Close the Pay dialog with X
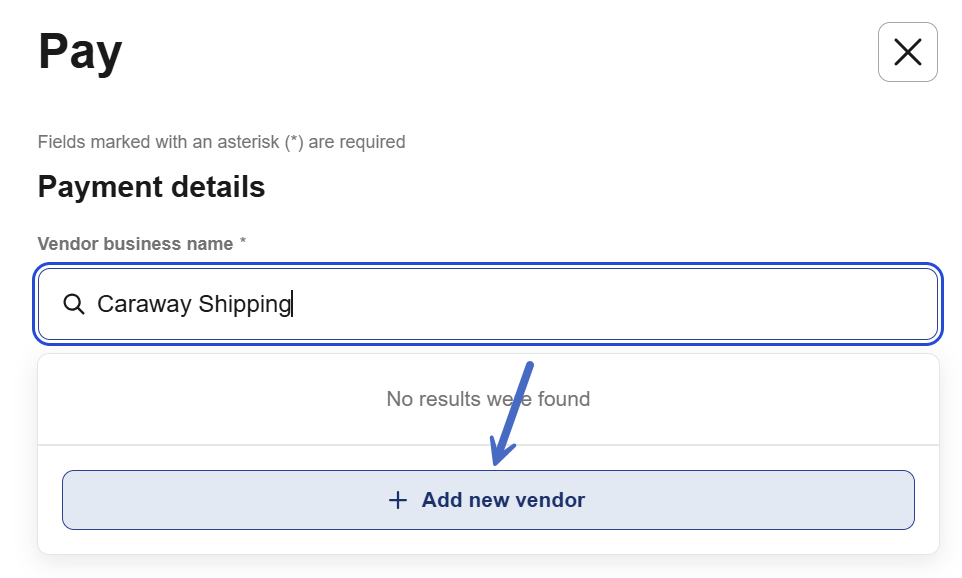 (x=907, y=52)
